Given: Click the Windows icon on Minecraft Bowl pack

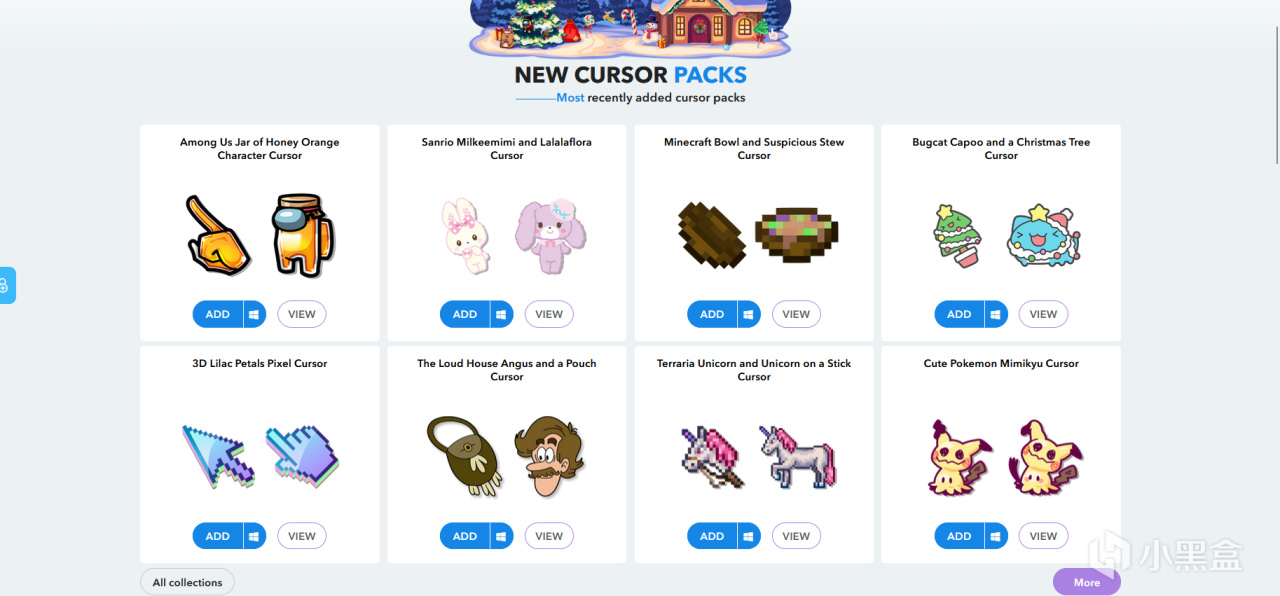Looking at the screenshot, I should click(x=749, y=314).
